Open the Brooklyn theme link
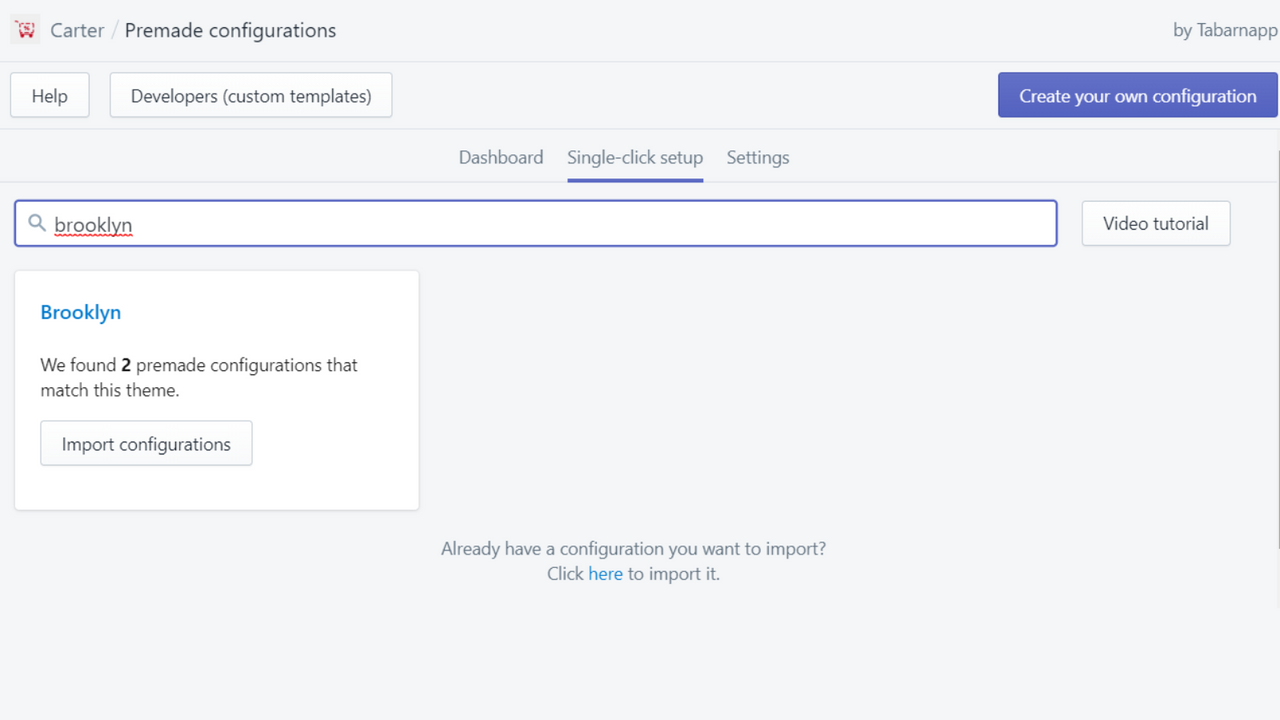 click(x=81, y=312)
